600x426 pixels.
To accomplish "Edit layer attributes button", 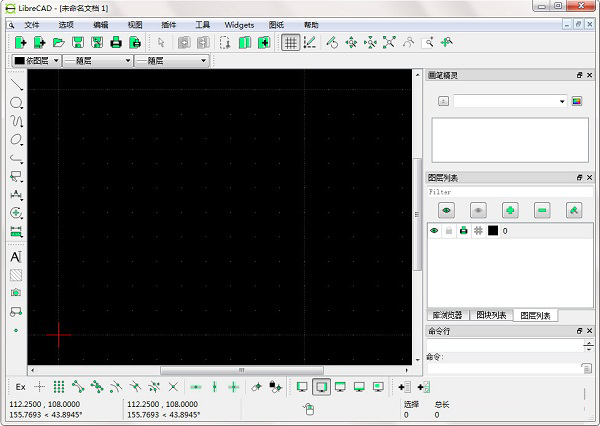I will (x=574, y=210).
